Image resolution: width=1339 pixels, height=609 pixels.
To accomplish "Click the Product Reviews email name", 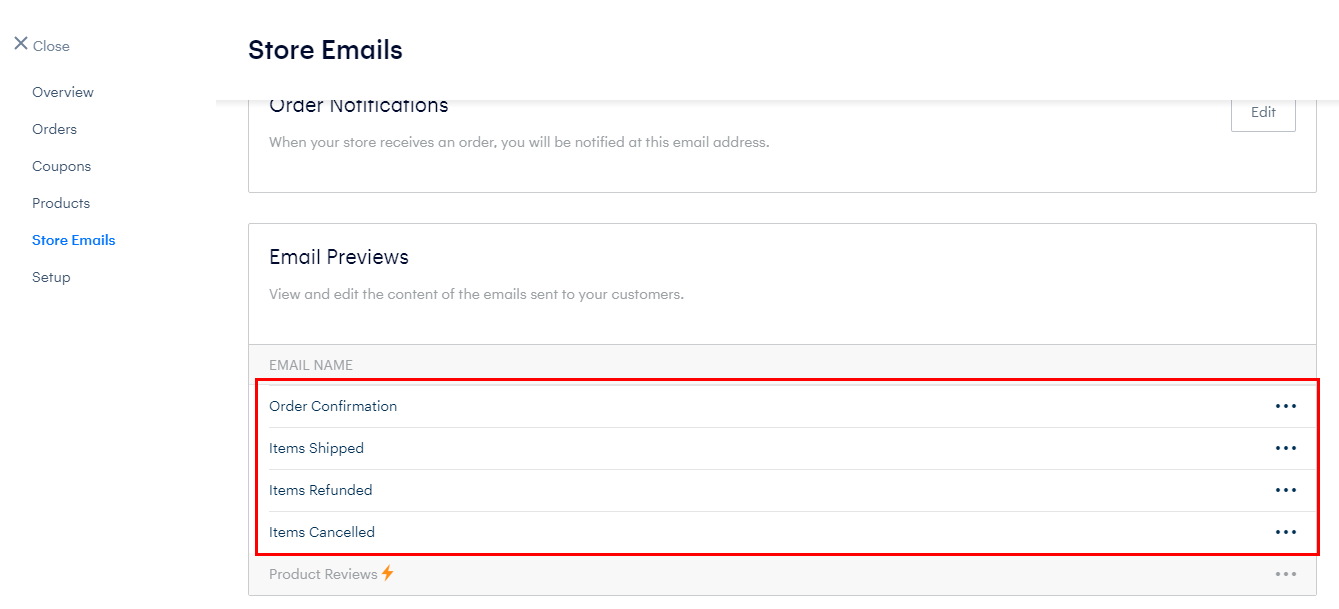I will tap(323, 574).
